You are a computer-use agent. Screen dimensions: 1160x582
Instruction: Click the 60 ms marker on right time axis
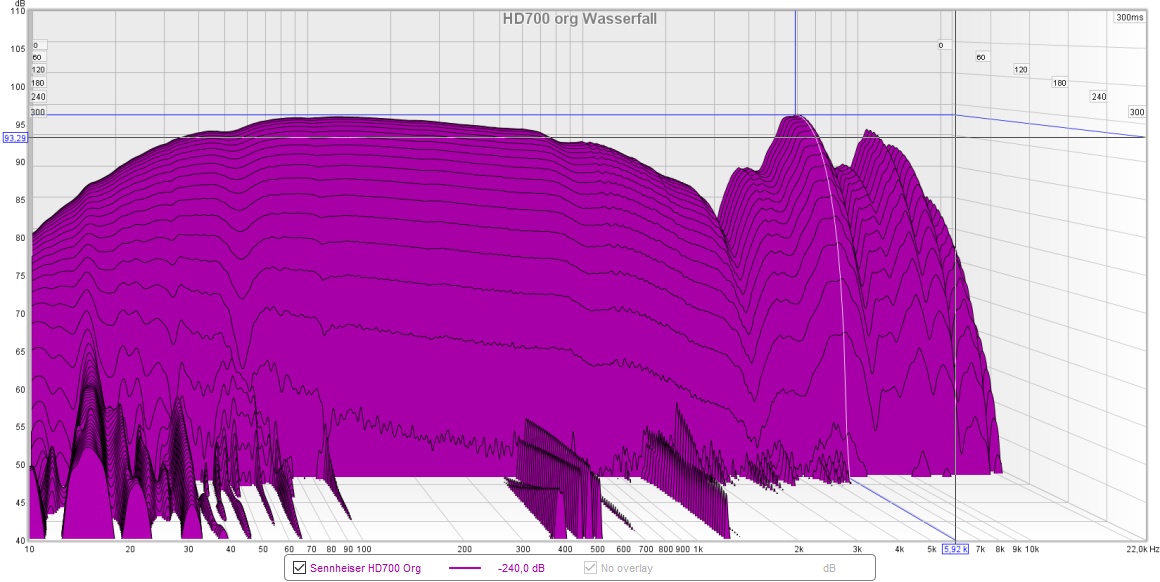click(981, 57)
